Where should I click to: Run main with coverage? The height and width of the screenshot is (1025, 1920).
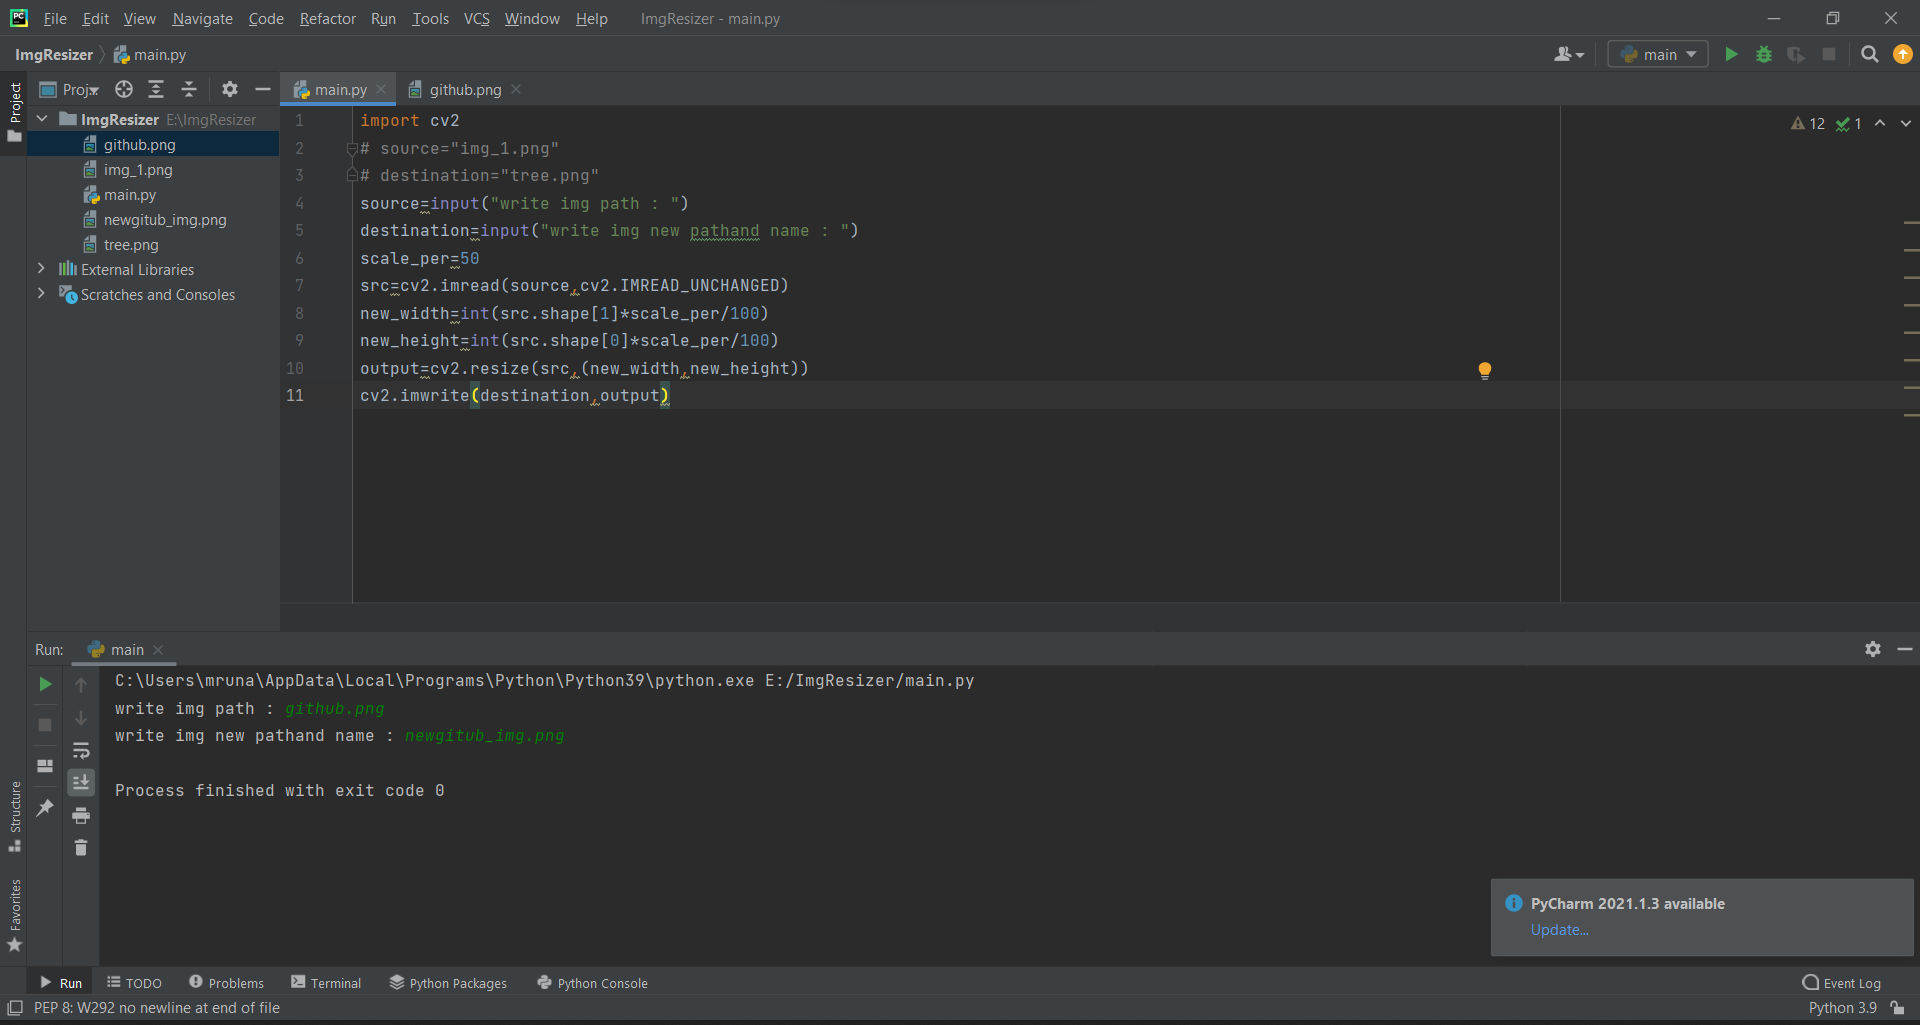tap(1796, 54)
